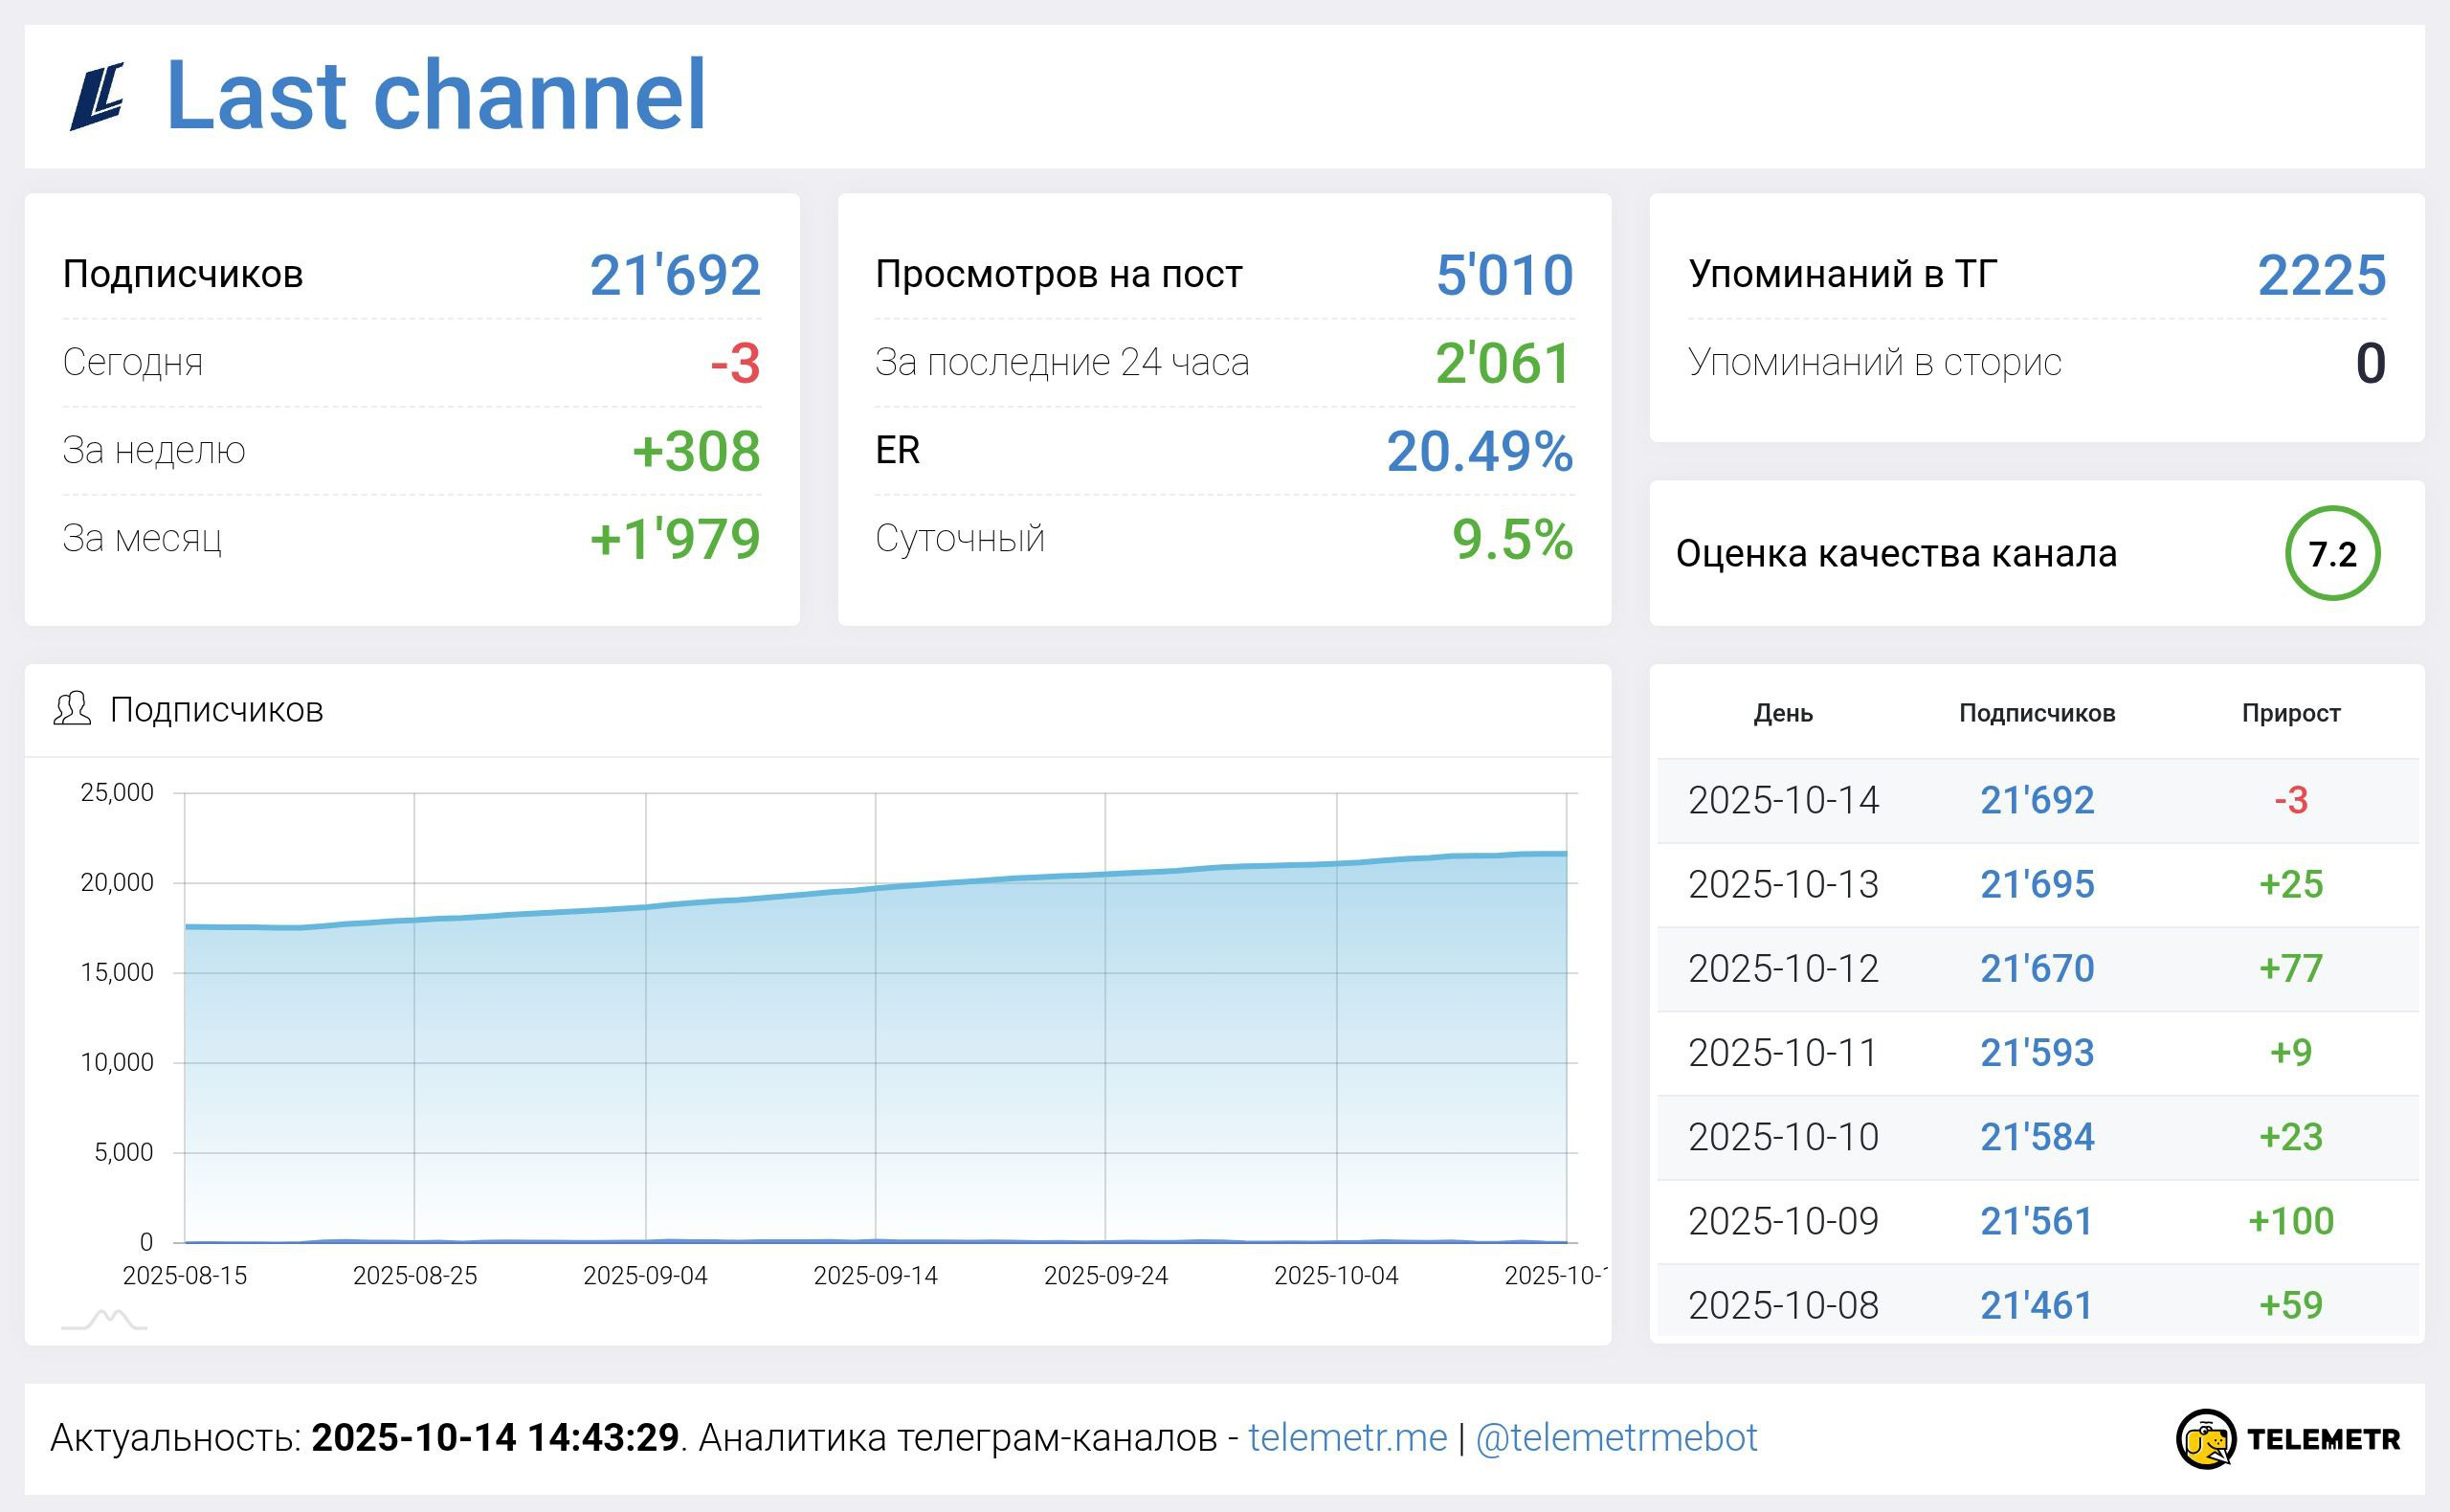
Task: Open the @telemetrmebot link
Action: tap(1616, 1438)
